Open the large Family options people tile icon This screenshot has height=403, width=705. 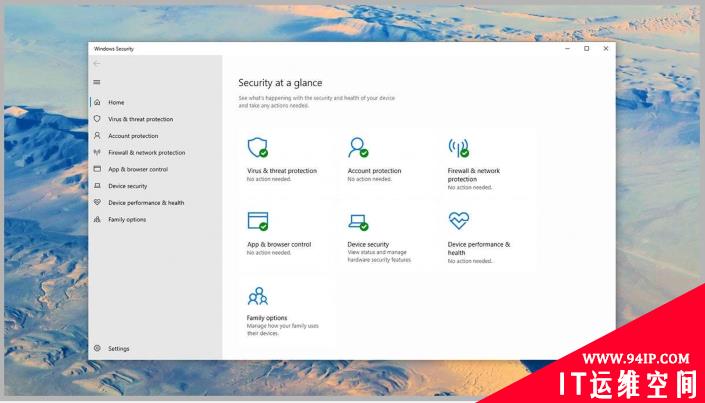point(258,296)
